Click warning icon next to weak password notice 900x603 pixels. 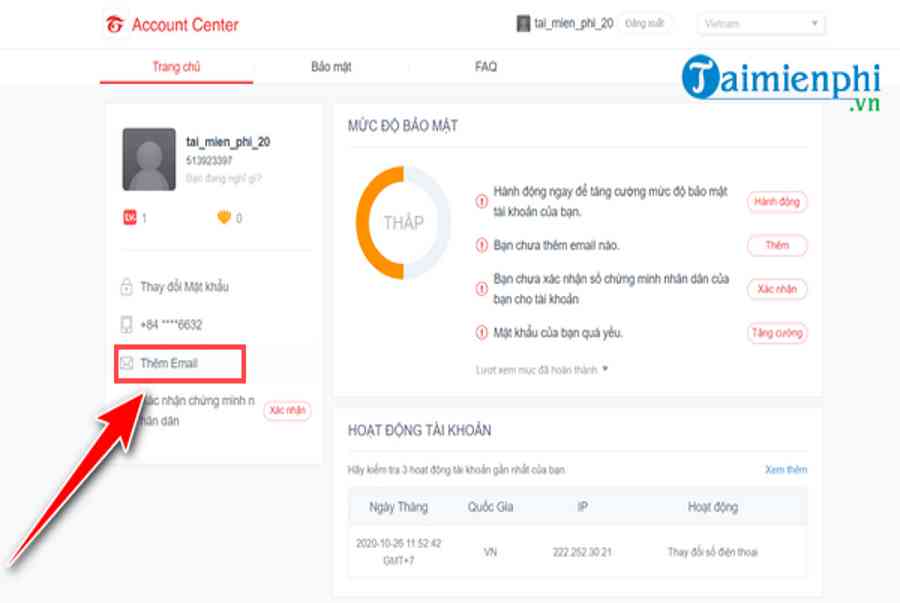[x=481, y=333]
